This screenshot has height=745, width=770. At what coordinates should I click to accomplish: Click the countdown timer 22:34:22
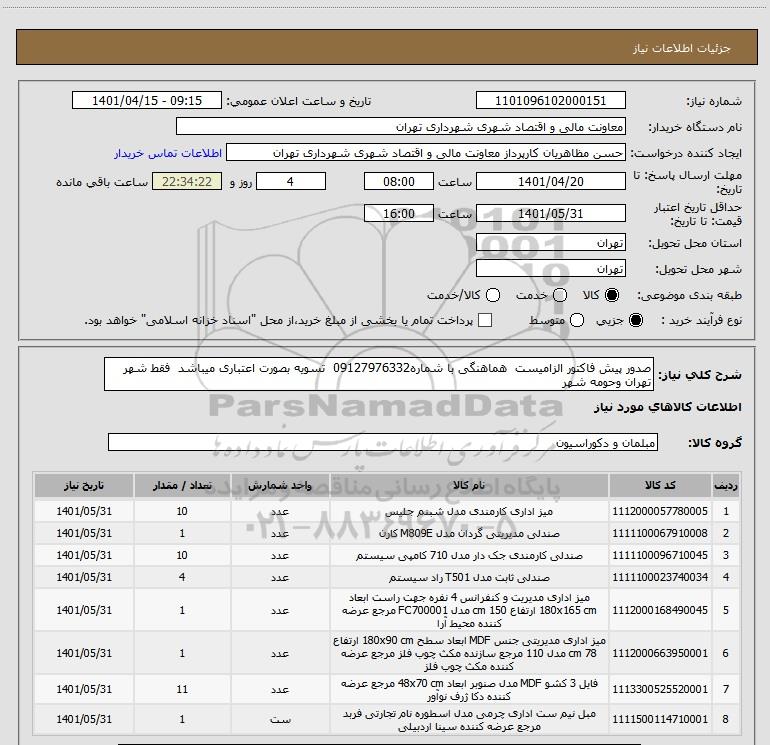[x=187, y=181]
